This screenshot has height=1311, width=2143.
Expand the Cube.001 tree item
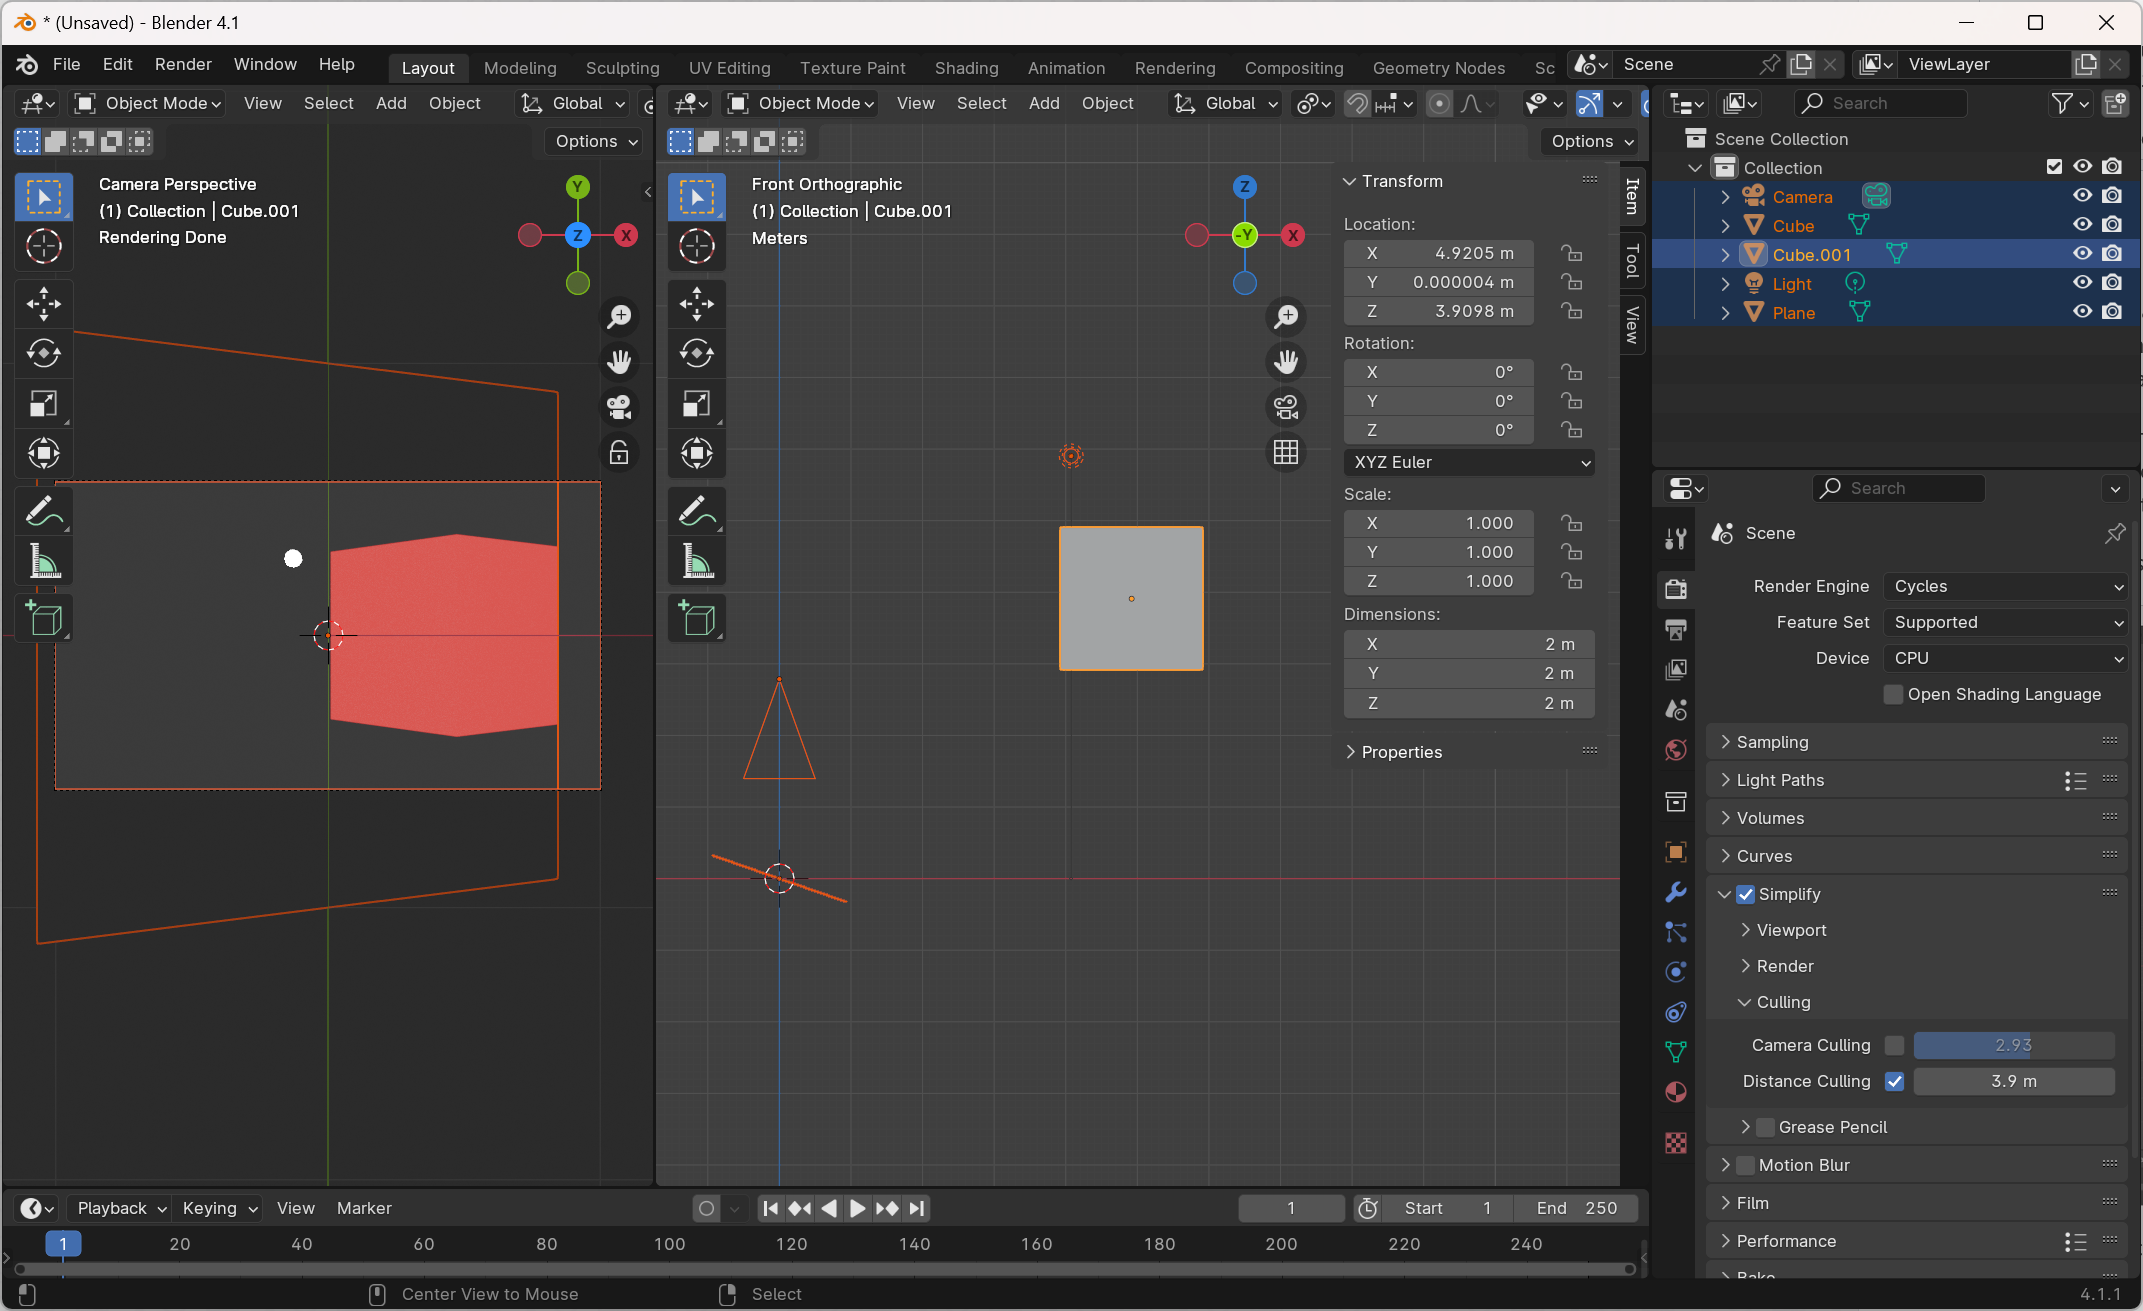1725,255
